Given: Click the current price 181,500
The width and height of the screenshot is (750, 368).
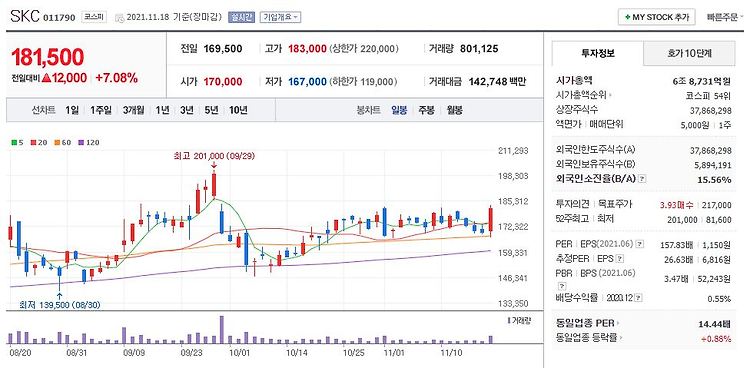Looking at the screenshot, I should [47, 57].
